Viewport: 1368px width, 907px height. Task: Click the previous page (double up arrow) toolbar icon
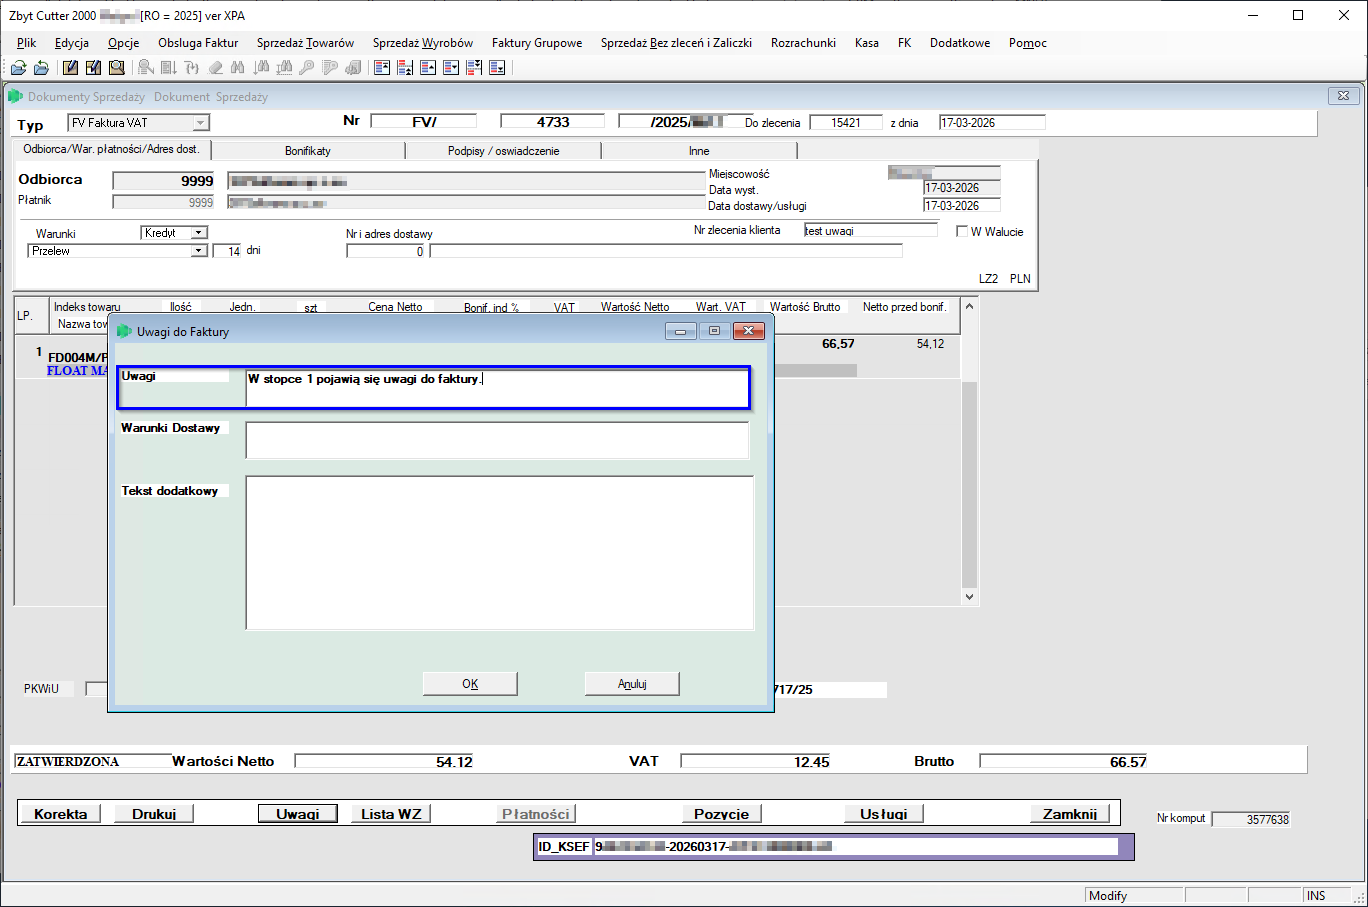point(405,67)
